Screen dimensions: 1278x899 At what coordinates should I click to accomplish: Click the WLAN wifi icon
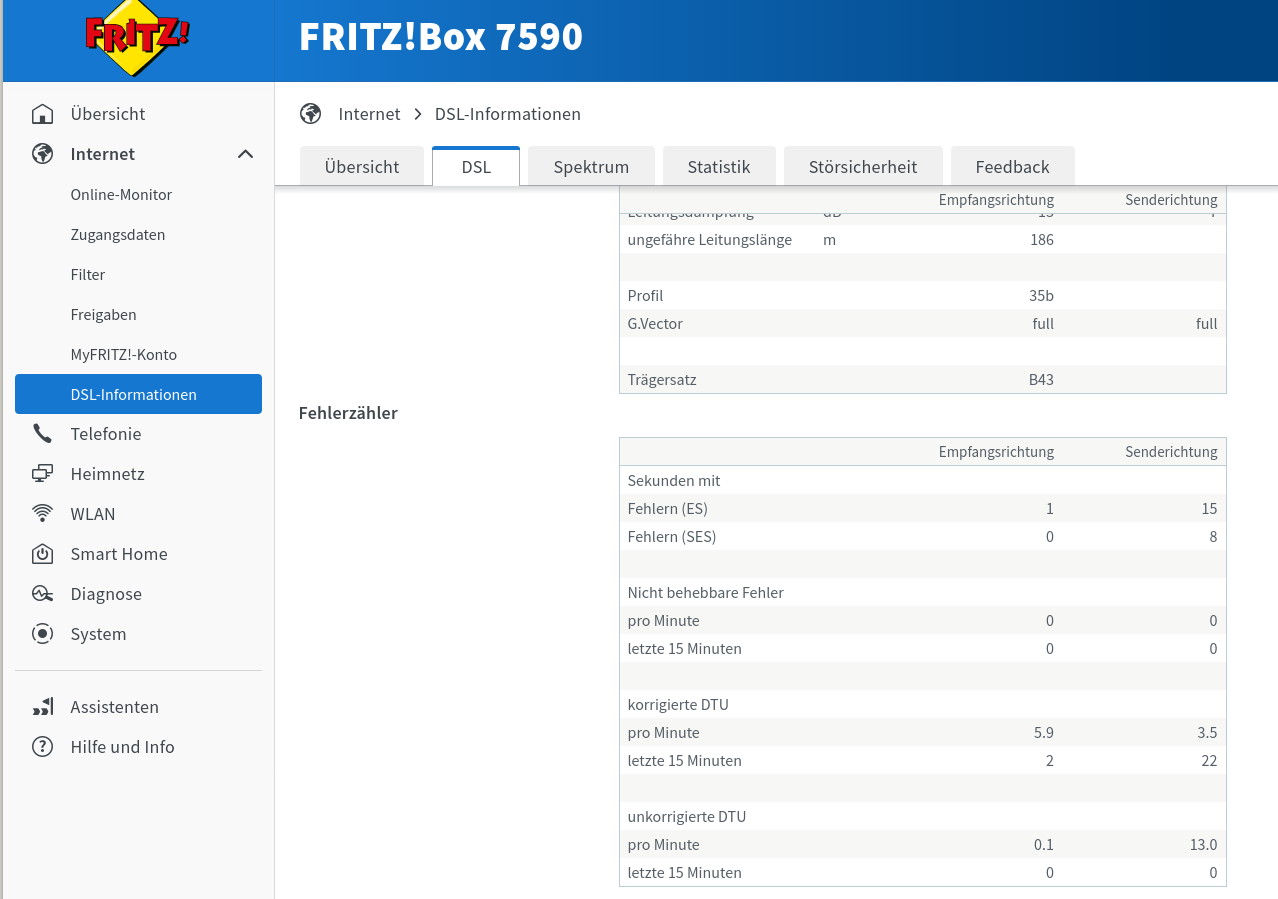point(42,514)
